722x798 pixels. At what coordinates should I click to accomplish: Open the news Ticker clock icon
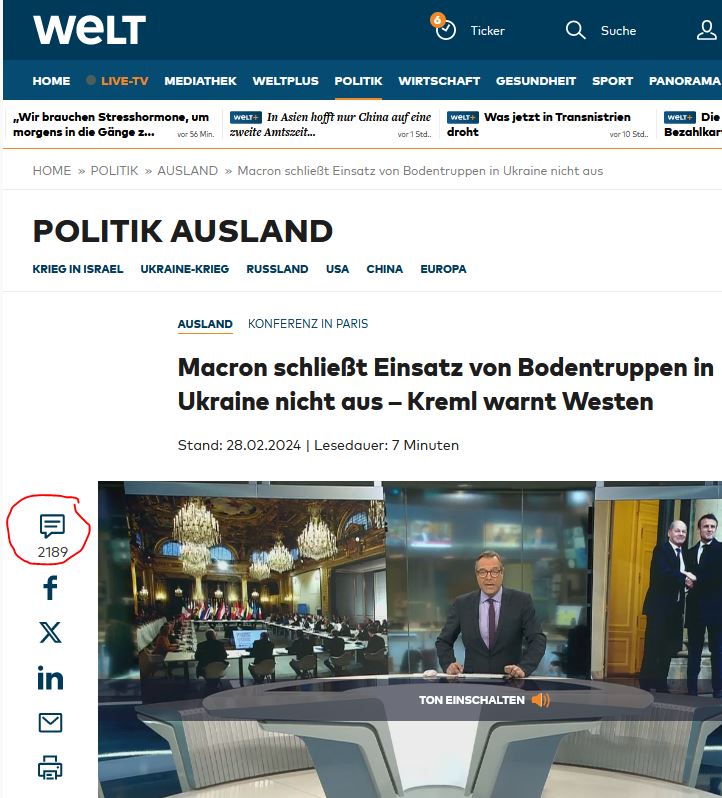click(x=445, y=29)
